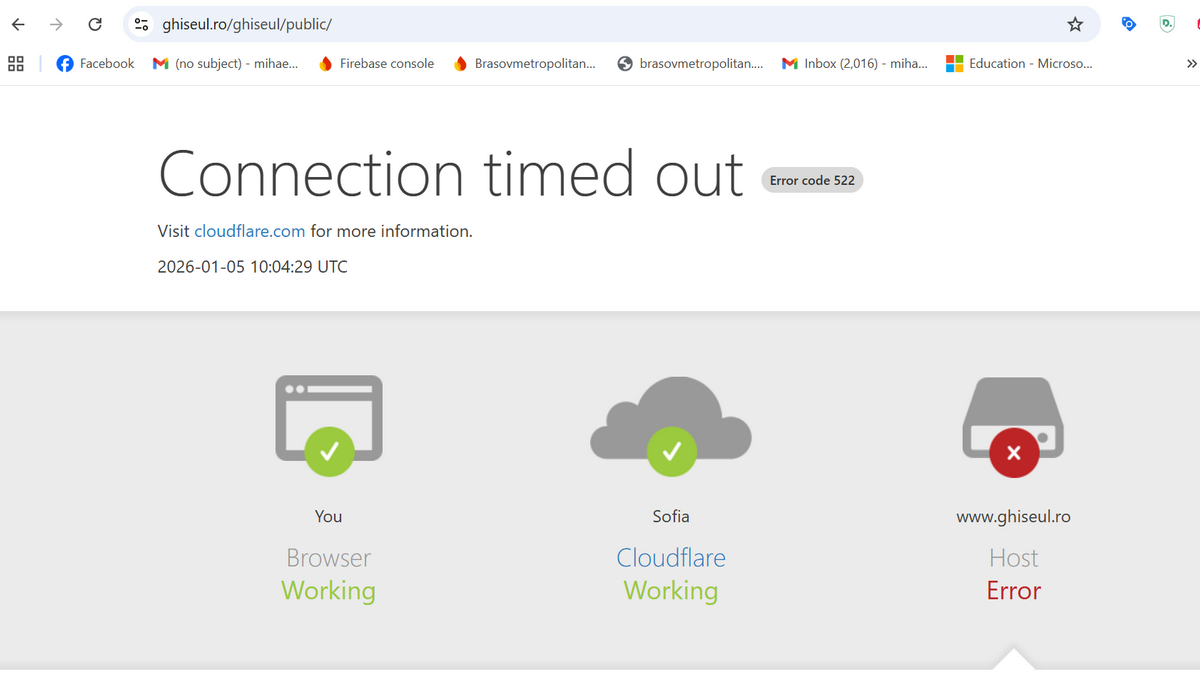1200x675 pixels.
Task: Open the apps grid in bookmarks bar
Action: 16,63
